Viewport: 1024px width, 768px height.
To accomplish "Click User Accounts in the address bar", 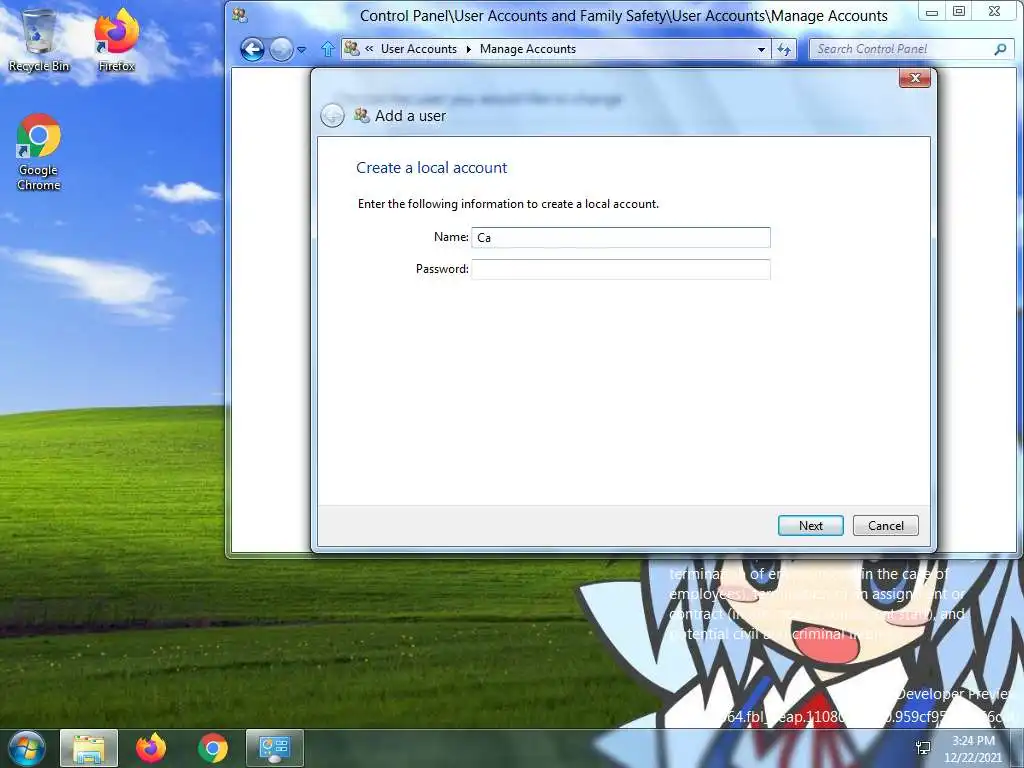I will 419,49.
